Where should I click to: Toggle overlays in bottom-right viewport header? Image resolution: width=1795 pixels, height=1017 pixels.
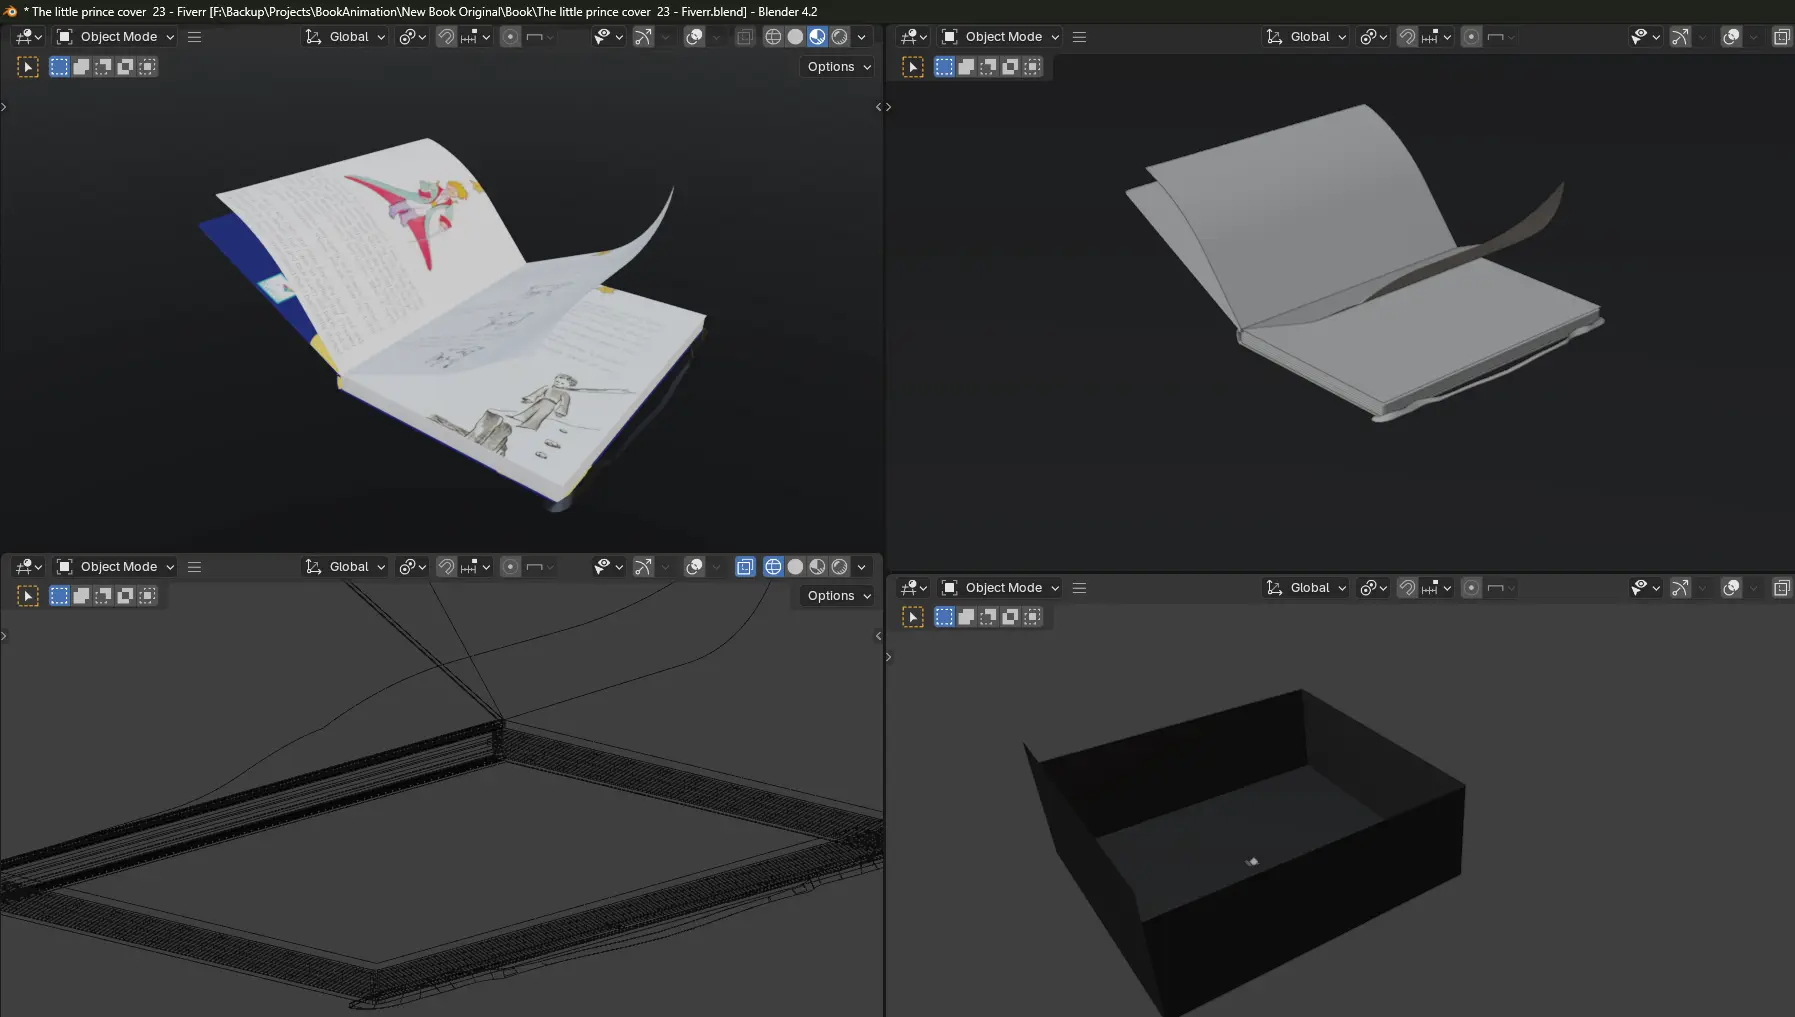(1731, 588)
